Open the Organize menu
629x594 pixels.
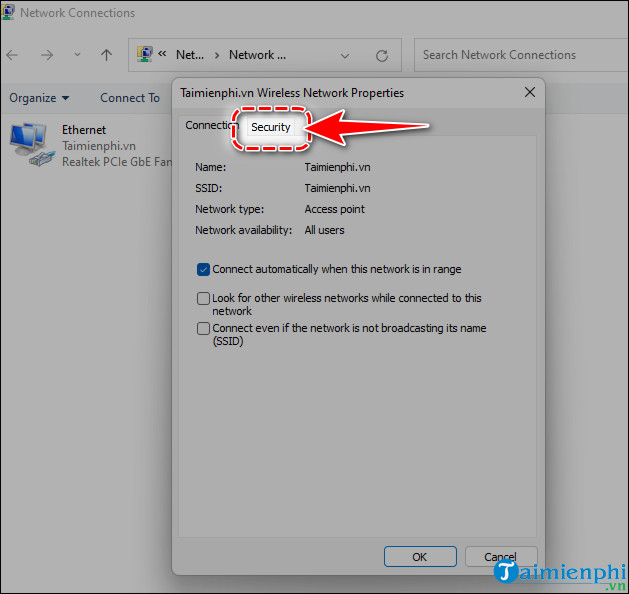pos(39,98)
